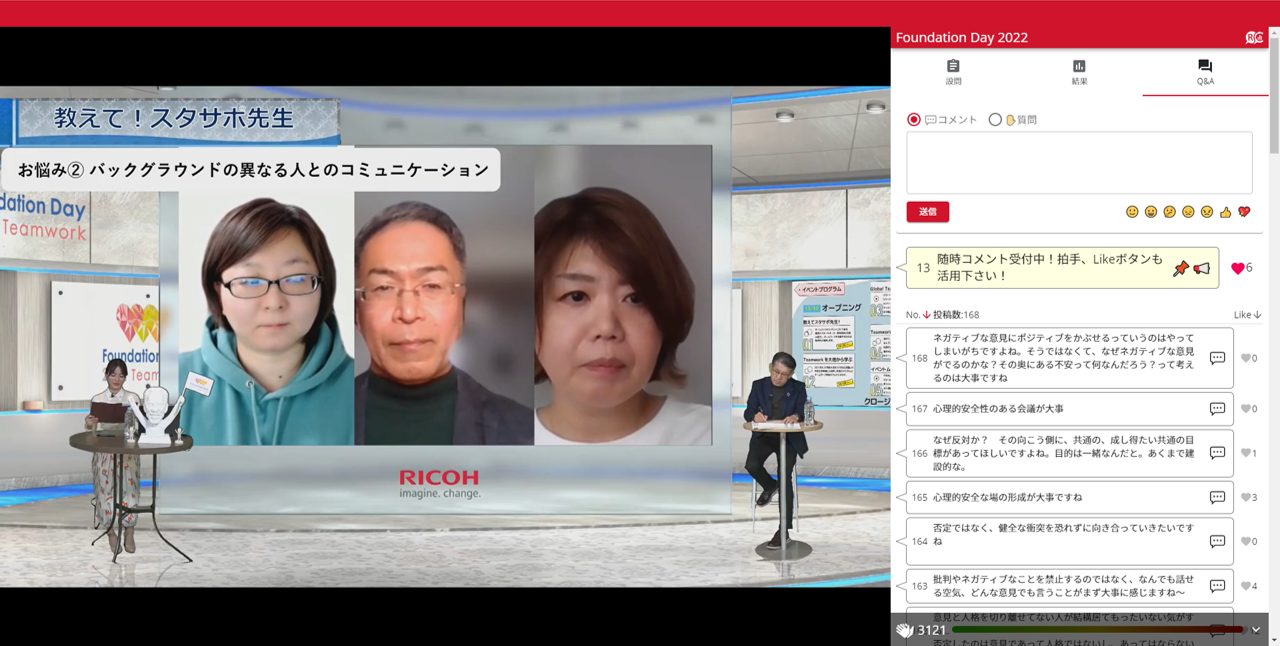Viewport: 1280px width, 646px height.
Task: Insert the slightly smiling face emoji
Action: pos(1132,212)
